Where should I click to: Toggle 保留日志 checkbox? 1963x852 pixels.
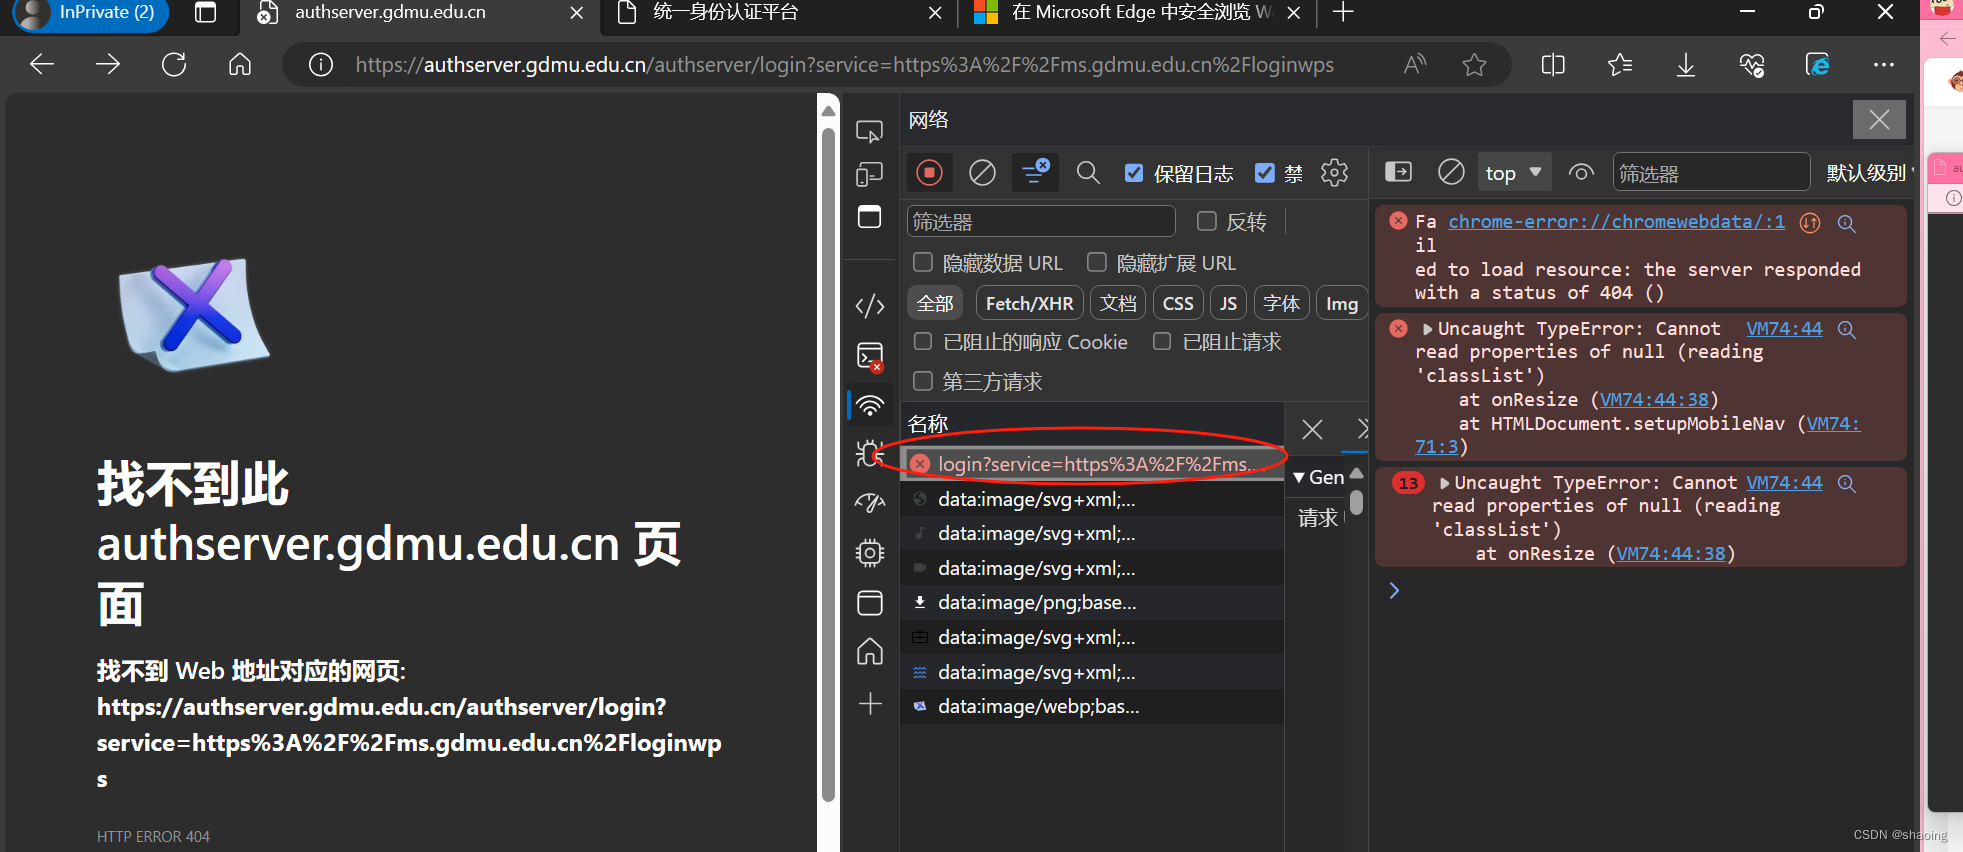coord(1134,173)
